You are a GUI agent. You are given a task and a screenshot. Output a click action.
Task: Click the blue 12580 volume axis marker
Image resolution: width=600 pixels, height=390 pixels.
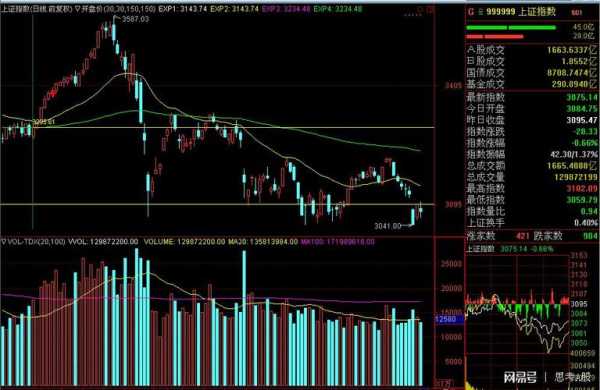click(446, 319)
